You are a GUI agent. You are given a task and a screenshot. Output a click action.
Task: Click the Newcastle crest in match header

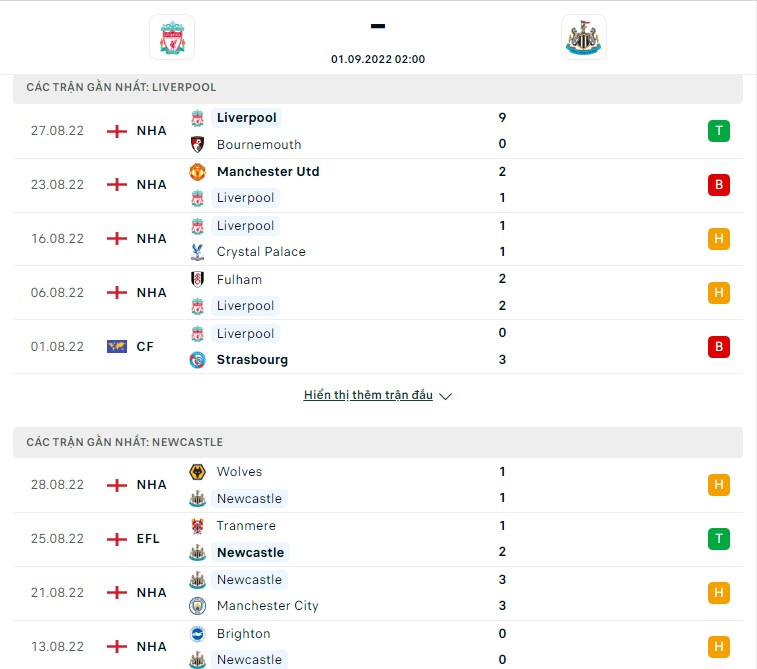(584, 37)
